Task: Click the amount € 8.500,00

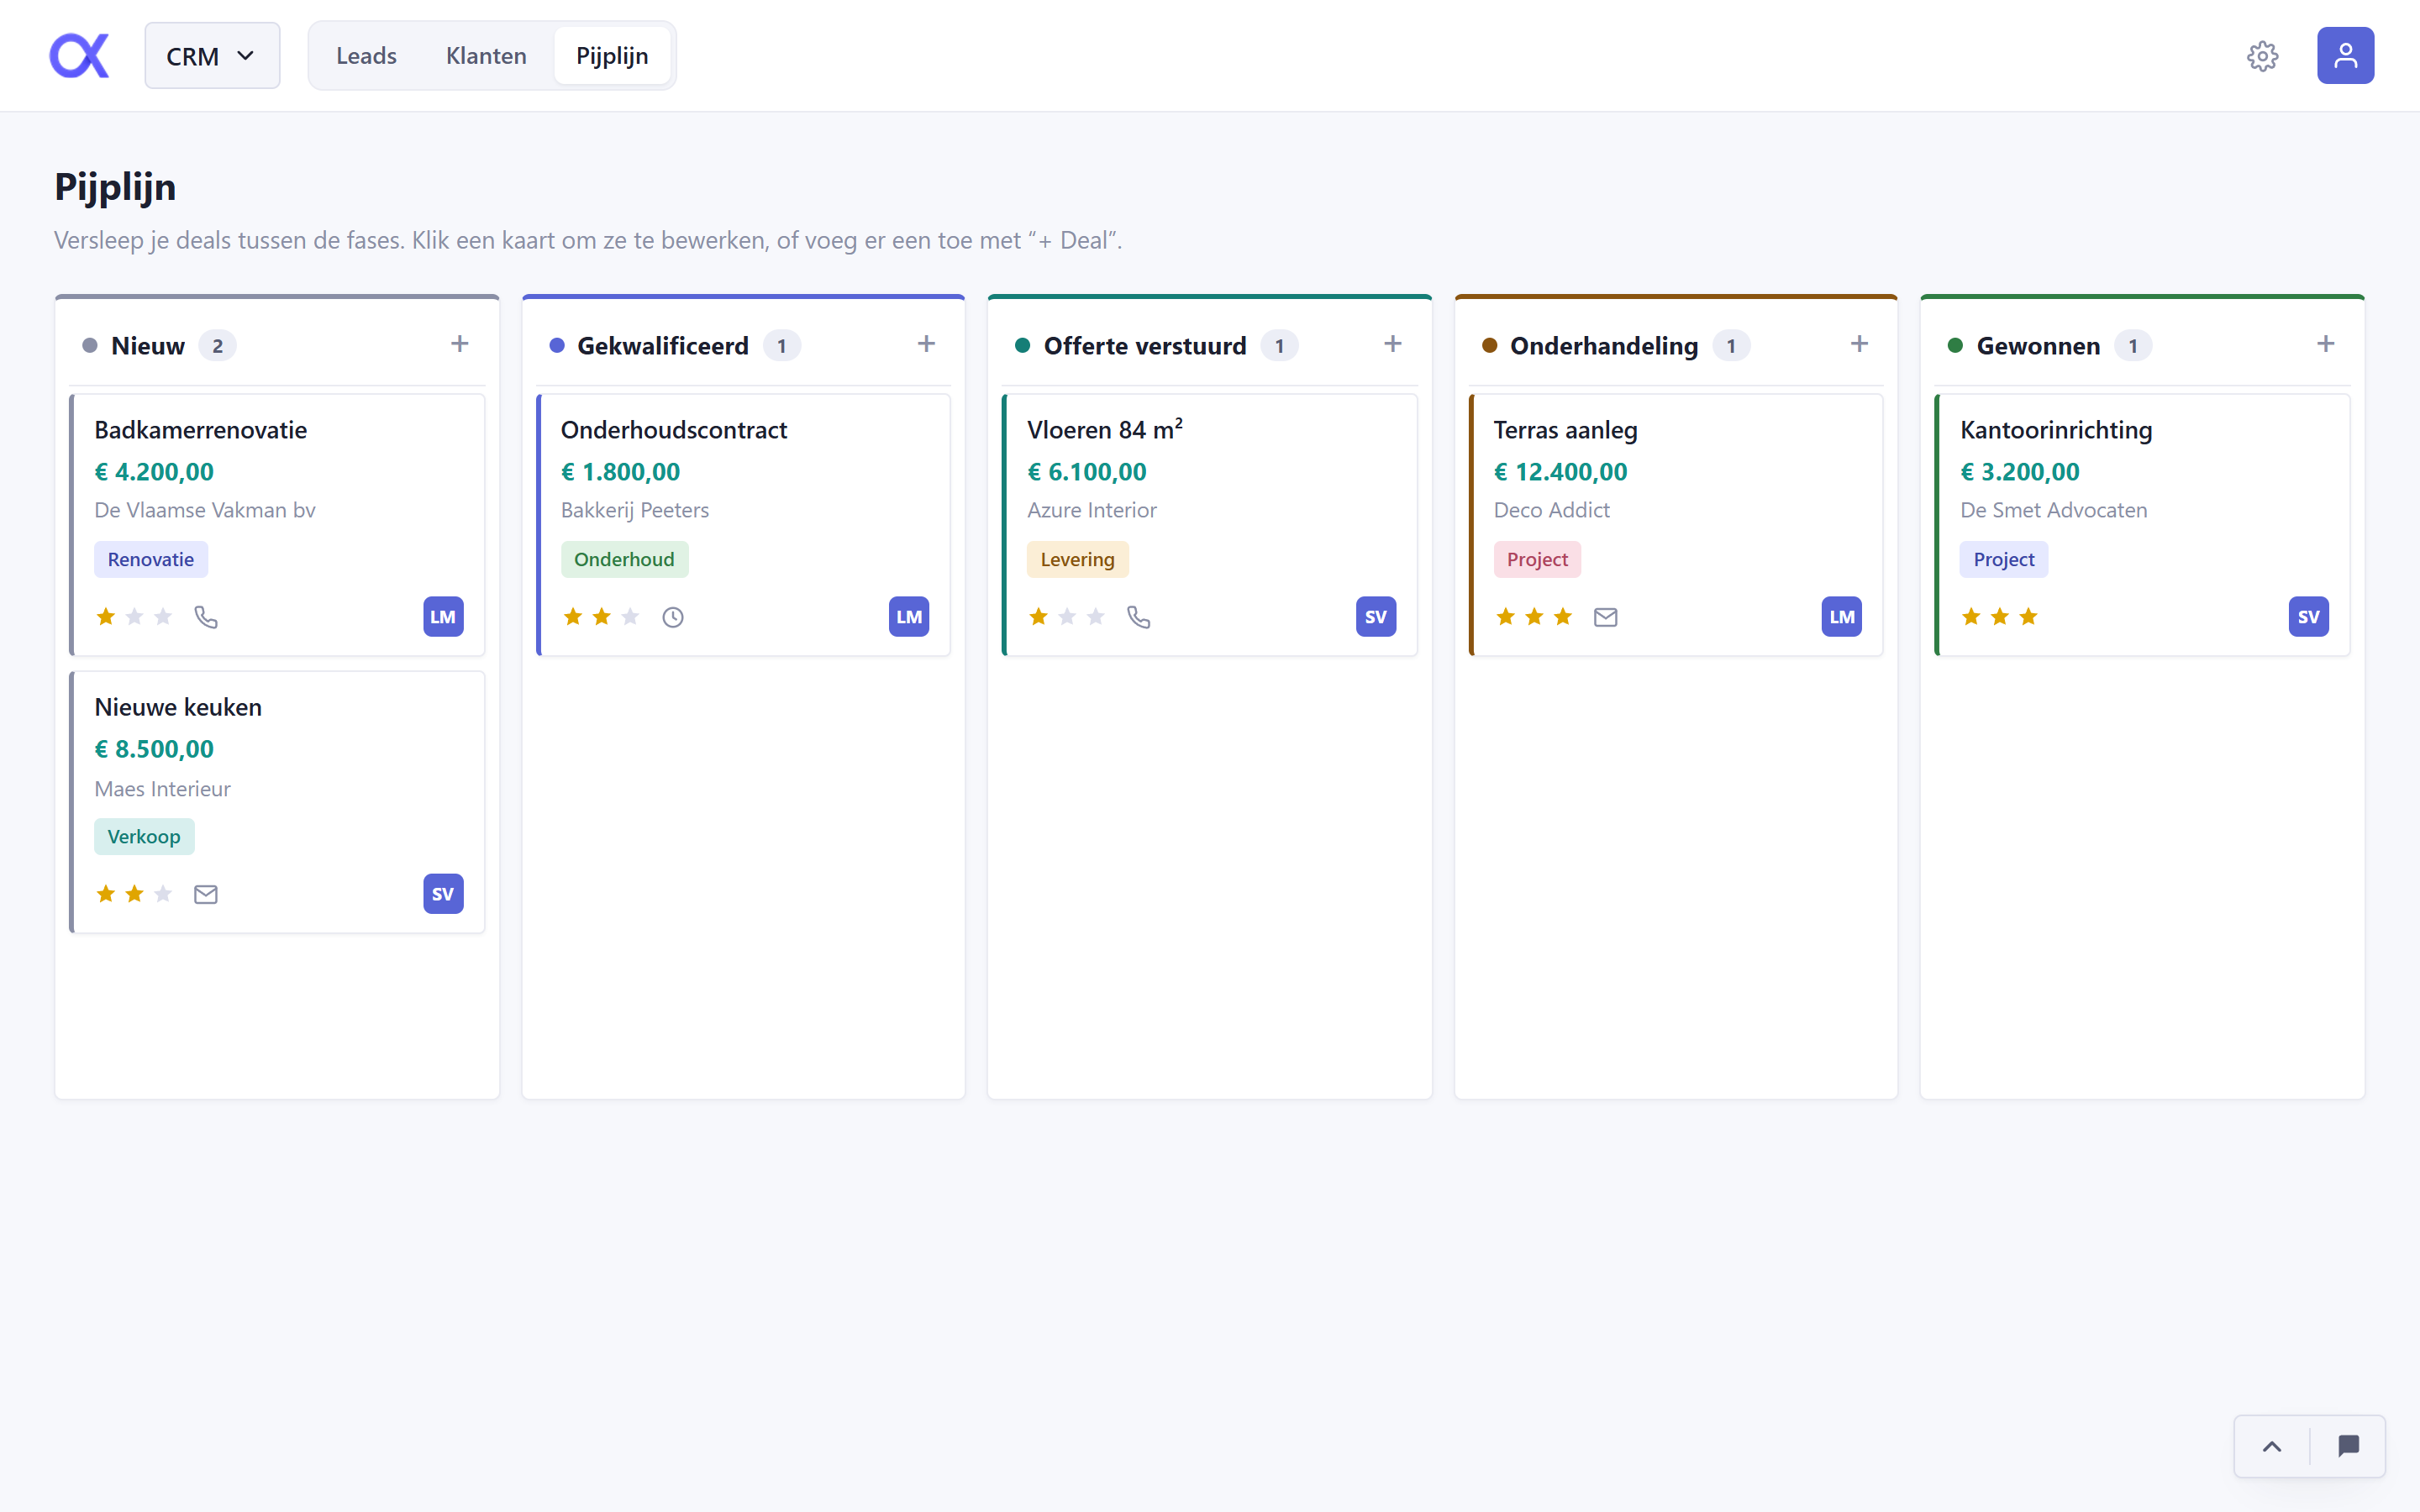Action: pyautogui.click(x=154, y=749)
